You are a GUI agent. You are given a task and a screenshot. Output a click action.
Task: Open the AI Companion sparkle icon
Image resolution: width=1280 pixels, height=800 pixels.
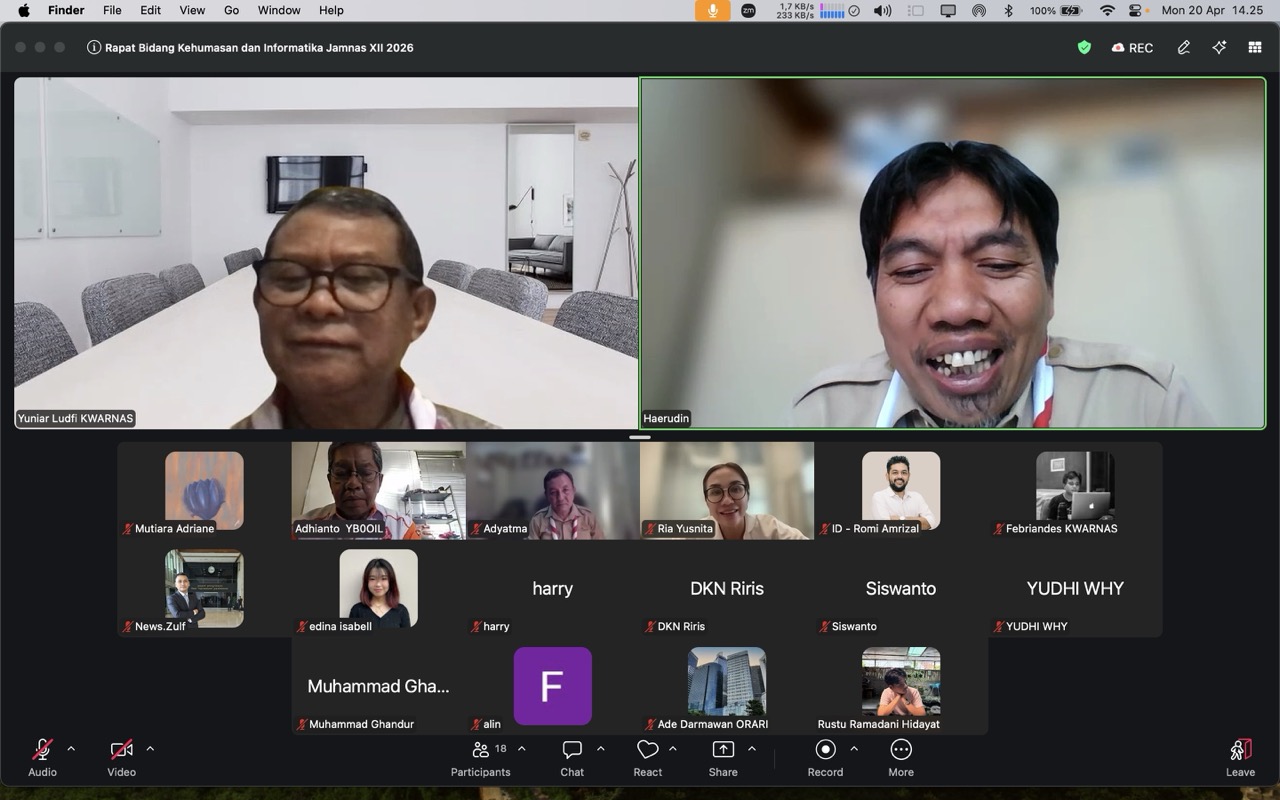pos(1219,47)
